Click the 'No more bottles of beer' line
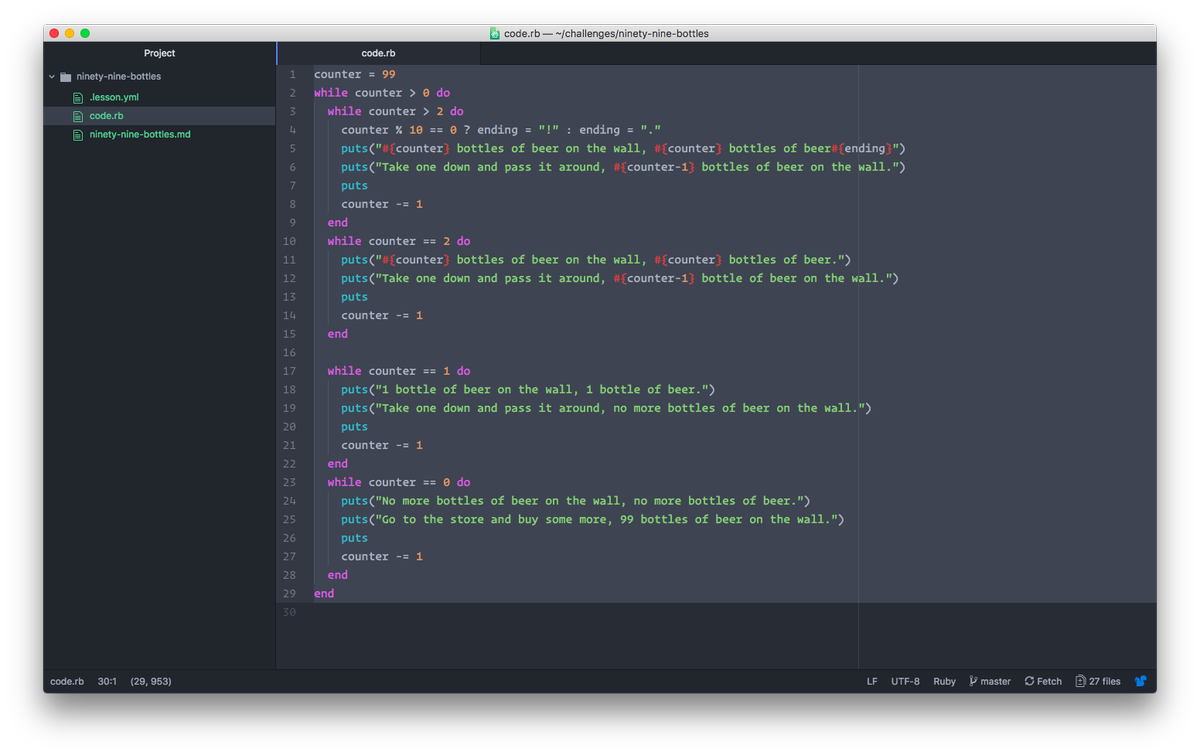The image size is (1200, 755). [576, 501]
